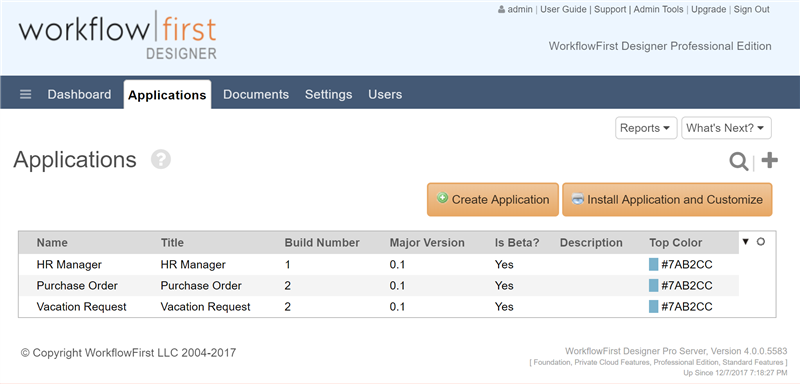Click Purchase Order in the Title column
This screenshot has width=800, height=384.
pyautogui.click(x=201, y=286)
